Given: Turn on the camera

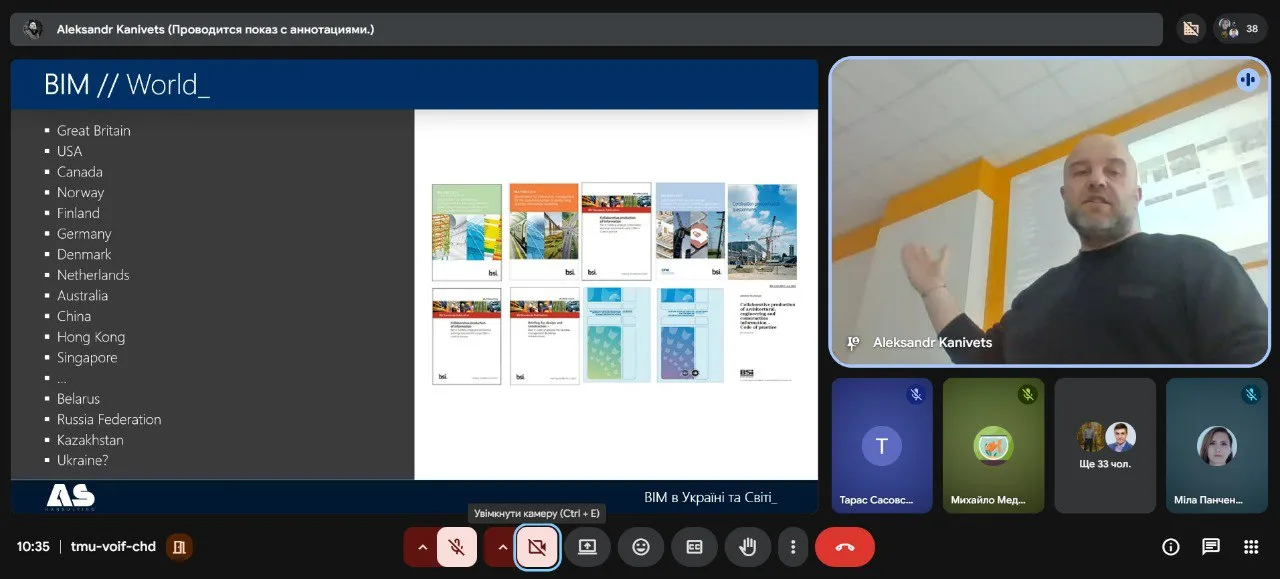Looking at the screenshot, I should pyautogui.click(x=537, y=547).
